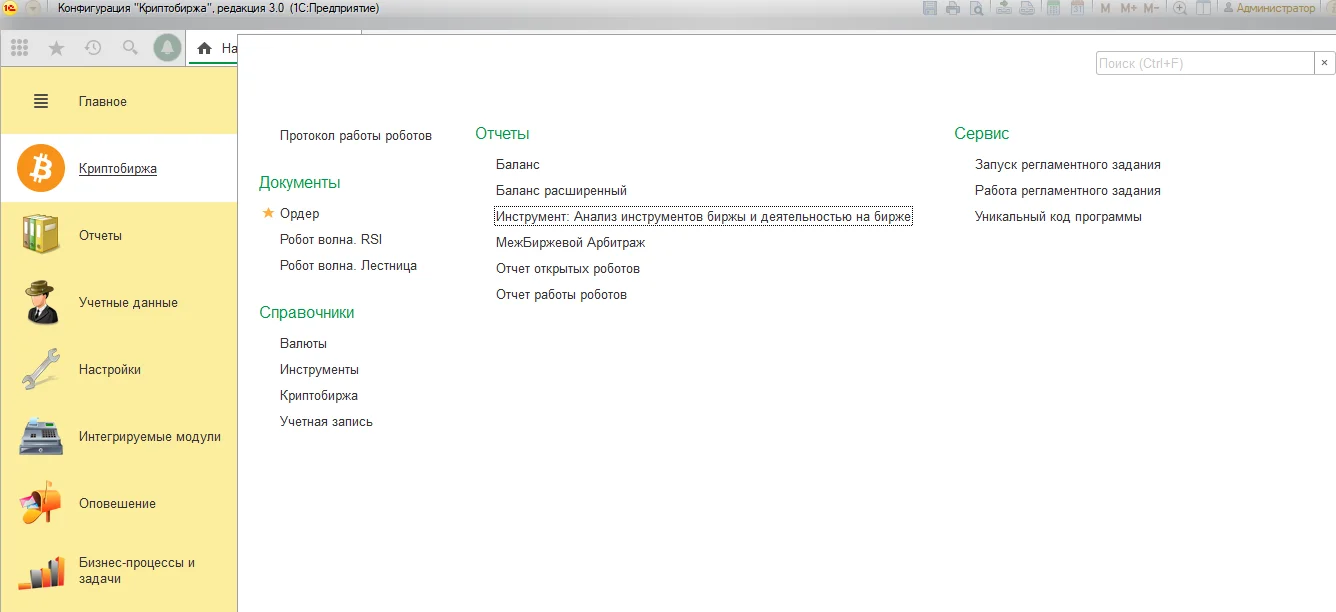Open the zoom magnifier plus icon
Viewport: 1336px width, 612px height.
pyautogui.click(x=1180, y=8)
